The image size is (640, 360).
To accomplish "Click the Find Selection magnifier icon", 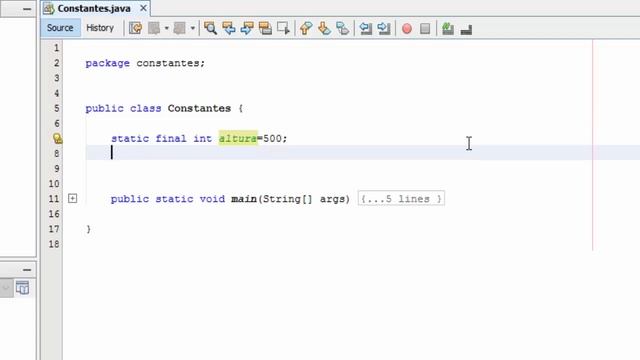I will [x=211, y=28].
